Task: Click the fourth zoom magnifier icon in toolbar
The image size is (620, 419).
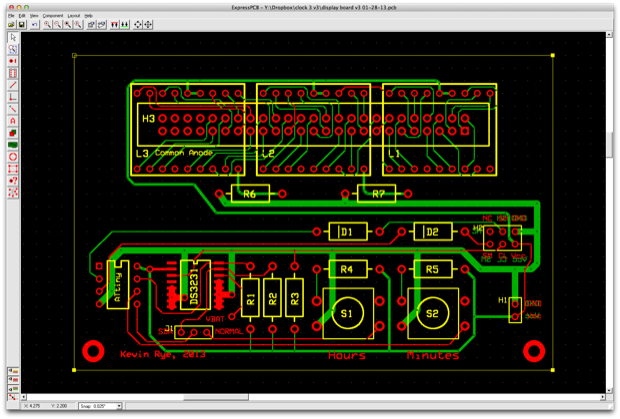Action: tap(78, 25)
